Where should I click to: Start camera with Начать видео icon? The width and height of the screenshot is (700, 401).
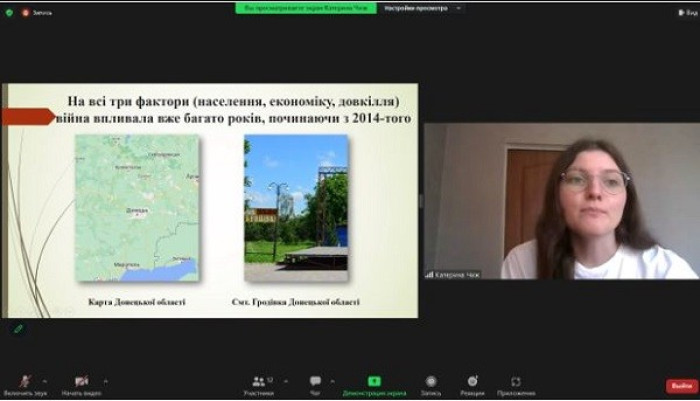click(x=81, y=383)
